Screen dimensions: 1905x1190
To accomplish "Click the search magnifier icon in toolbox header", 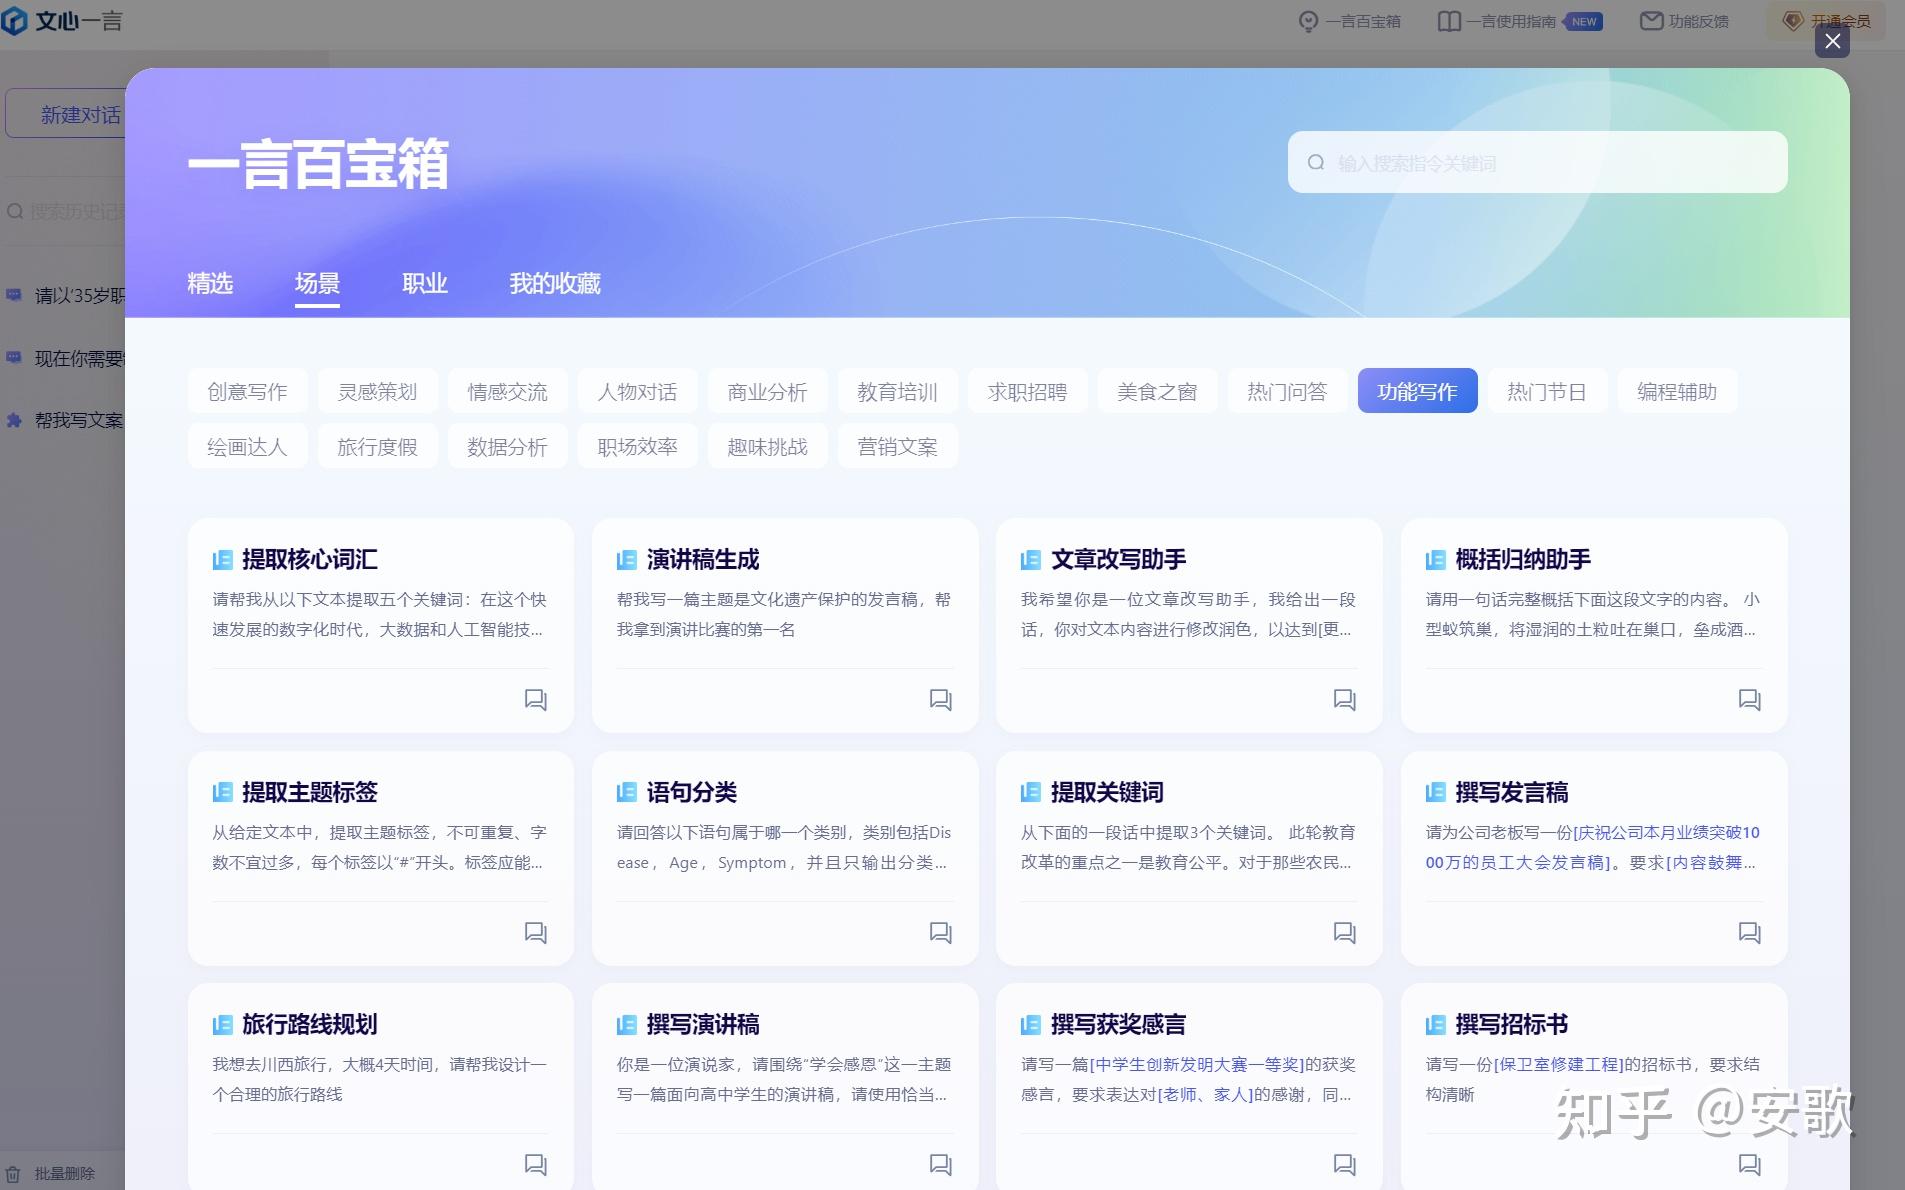I will 1316,162.
